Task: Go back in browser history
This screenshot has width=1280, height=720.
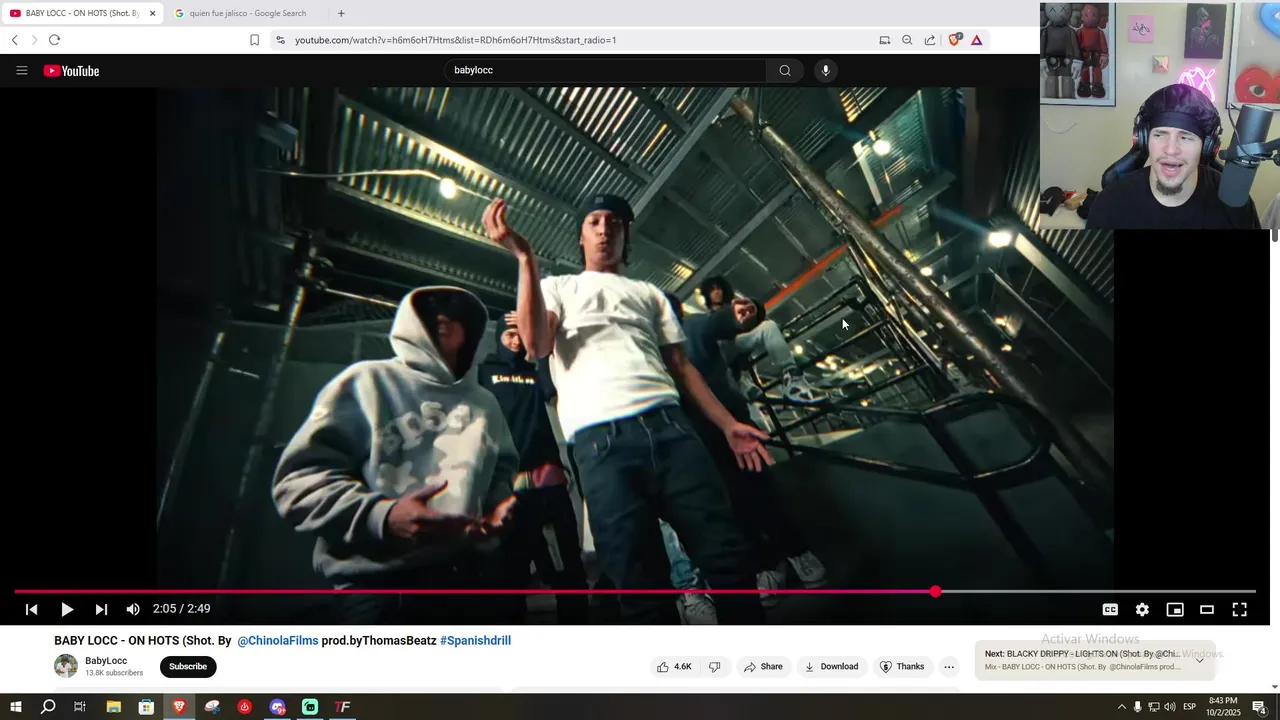Action: click(x=15, y=40)
